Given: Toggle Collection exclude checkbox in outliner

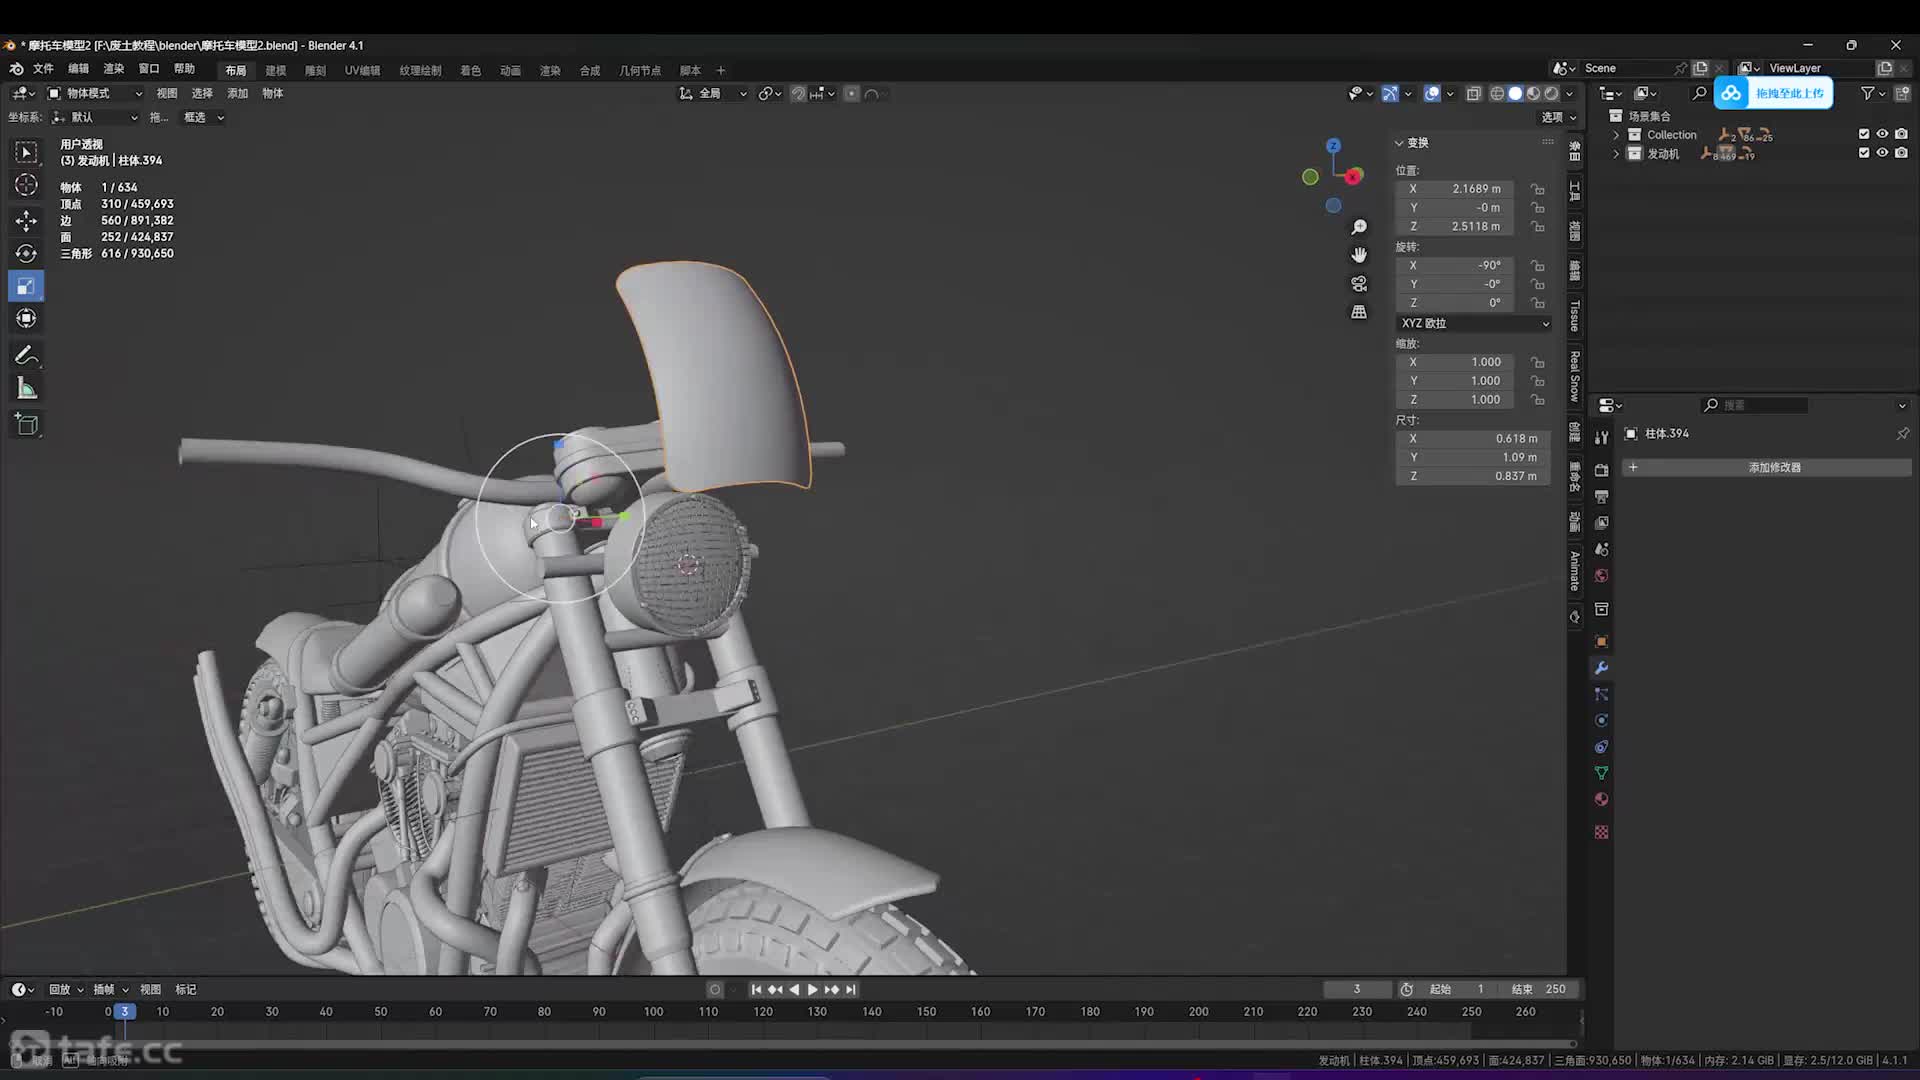Looking at the screenshot, I should coord(1863,134).
